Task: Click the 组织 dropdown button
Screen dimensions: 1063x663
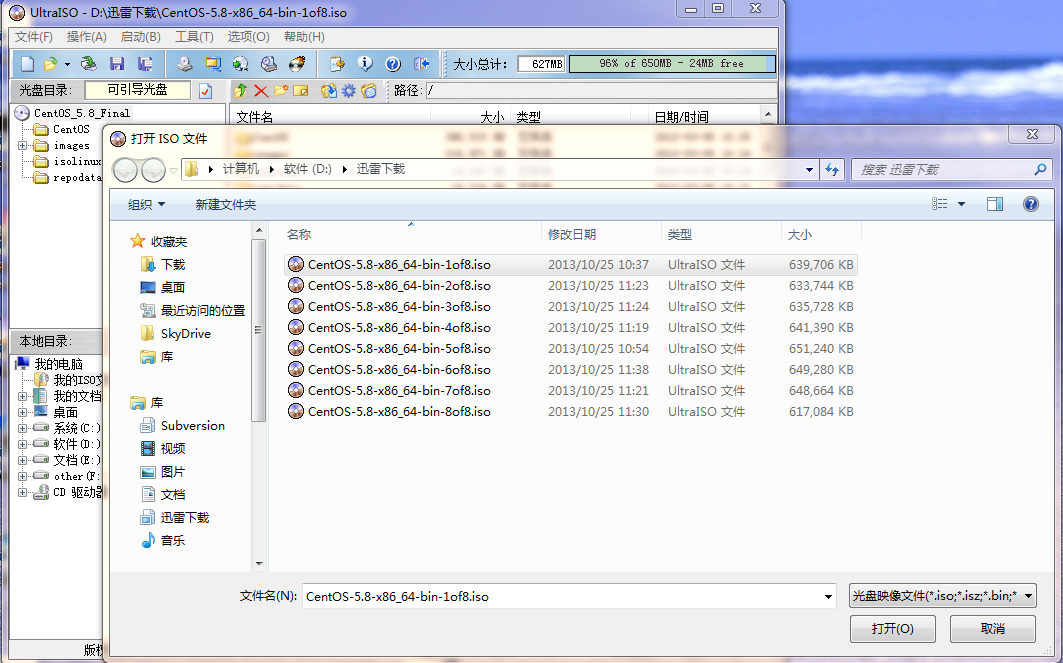Action: pos(146,205)
